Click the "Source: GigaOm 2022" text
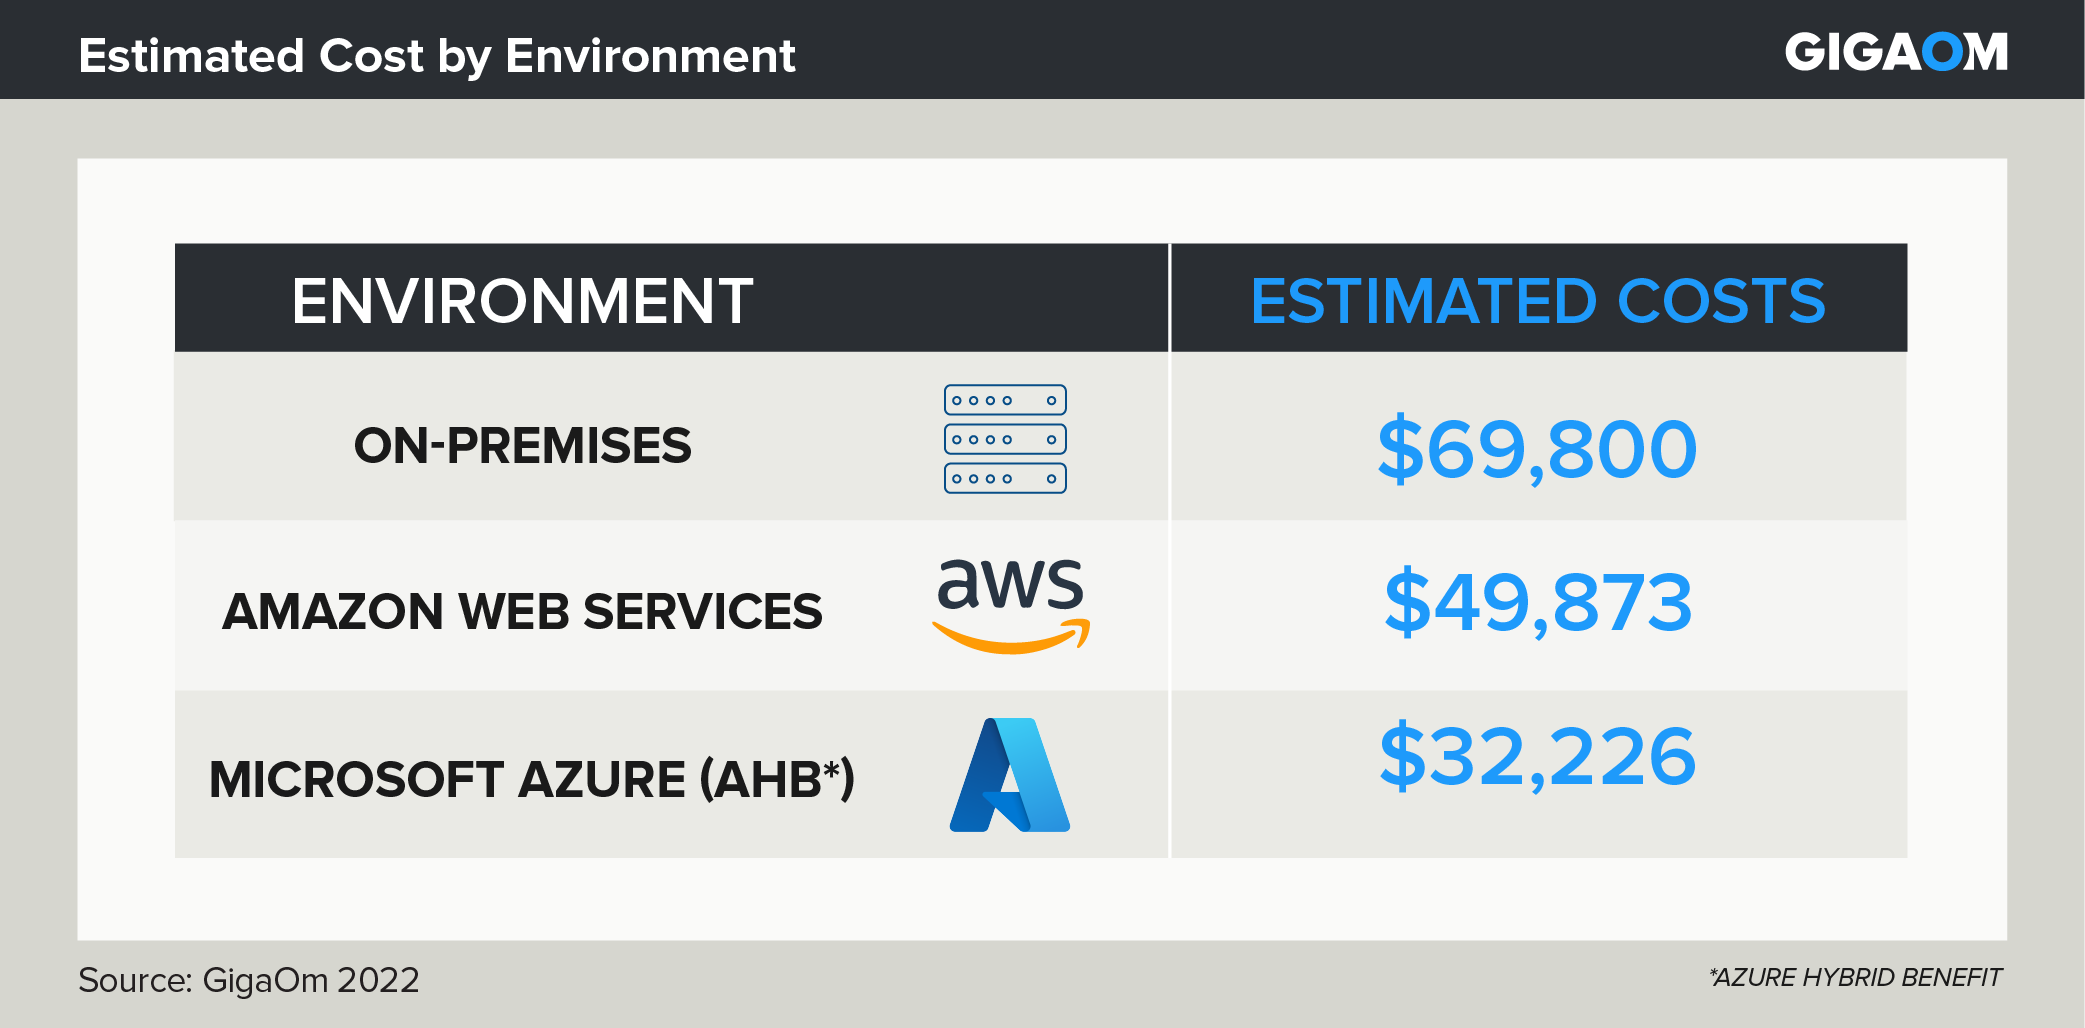This screenshot has height=1028, width=2085. (x=249, y=980)
